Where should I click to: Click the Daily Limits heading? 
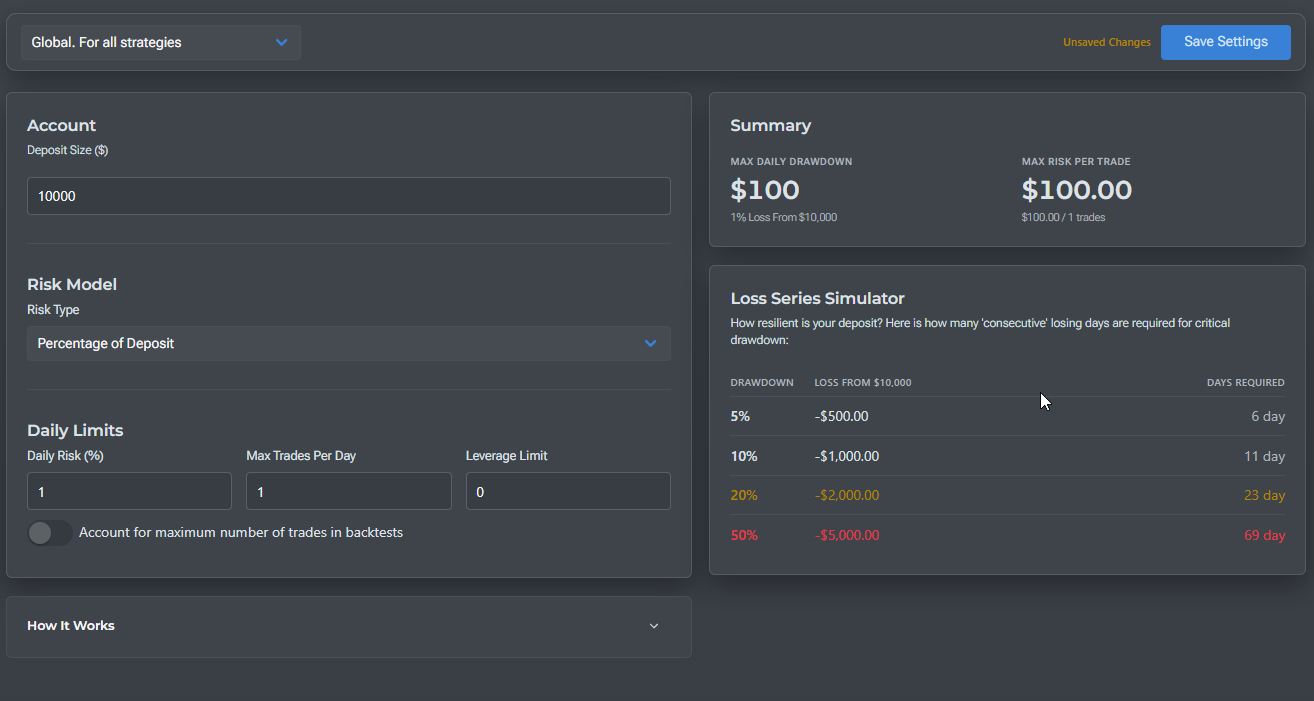click(x=75, y=431)
